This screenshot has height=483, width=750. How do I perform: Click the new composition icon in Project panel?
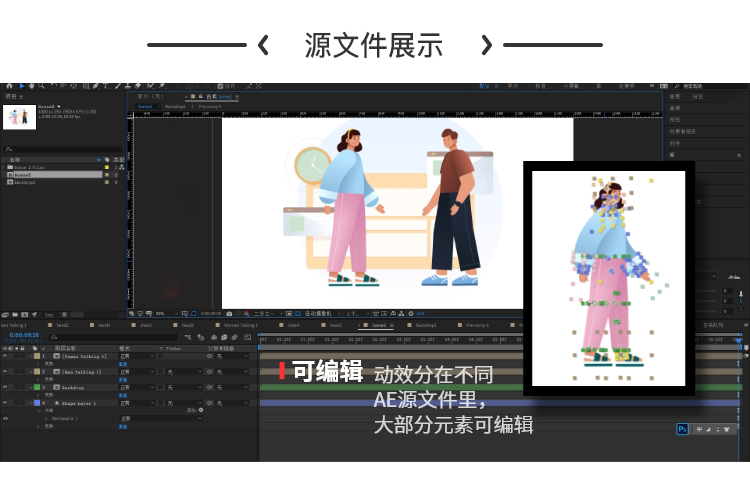(25, 315)
